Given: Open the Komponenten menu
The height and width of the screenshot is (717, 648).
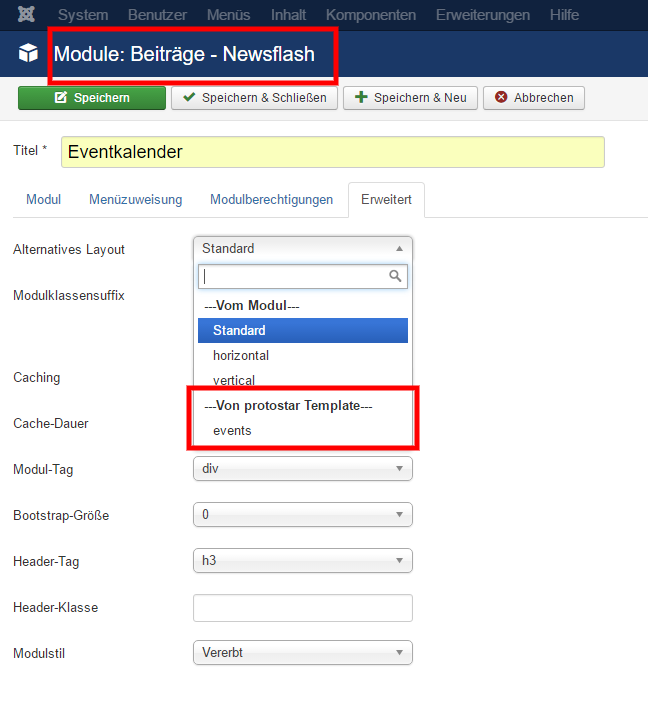Looking at the screenshot, I should (371, 15).
